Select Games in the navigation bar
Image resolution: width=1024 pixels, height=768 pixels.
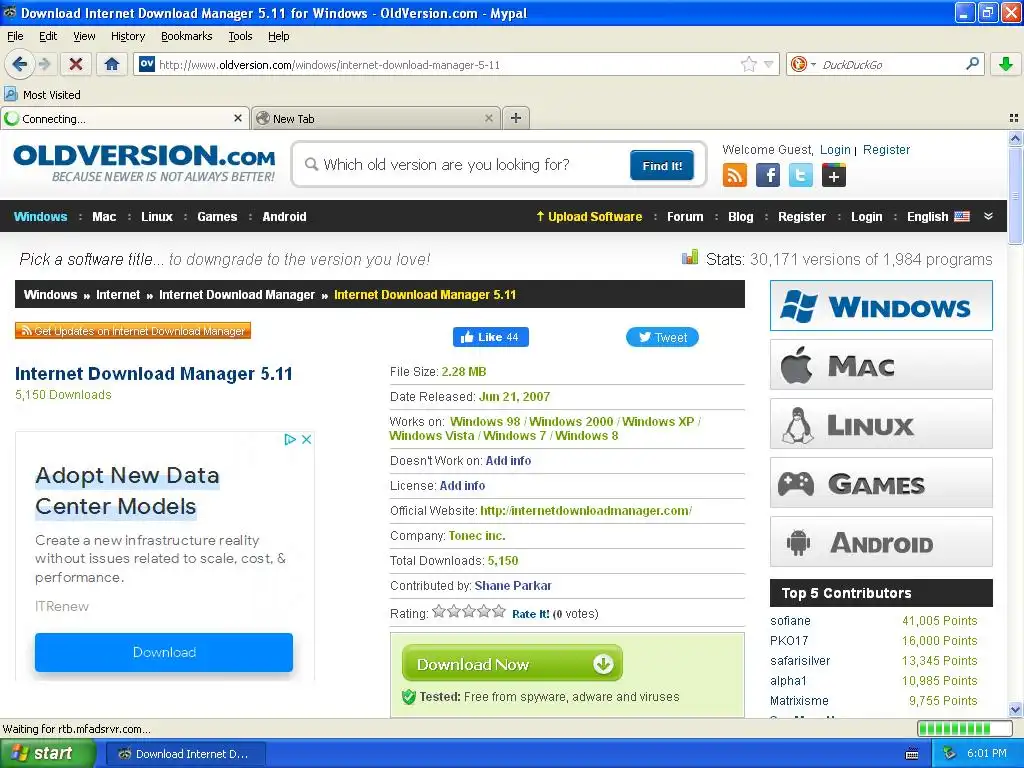(217, 217)
